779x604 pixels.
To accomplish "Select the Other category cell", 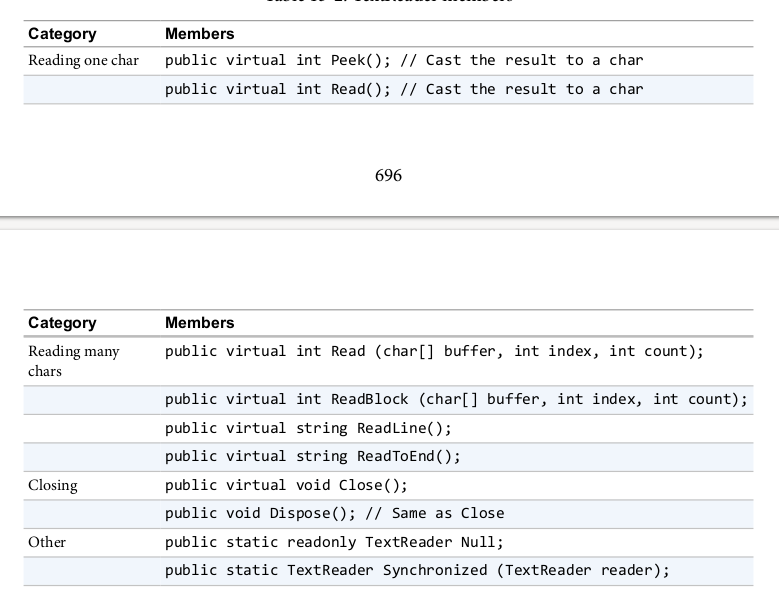I will coord(47,542).
